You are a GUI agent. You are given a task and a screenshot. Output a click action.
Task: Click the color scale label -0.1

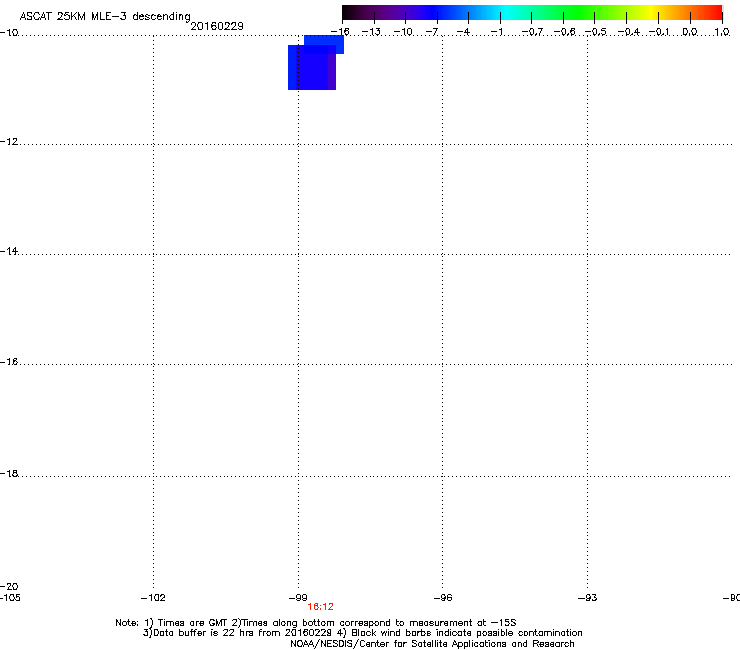(x=659, y=32)
